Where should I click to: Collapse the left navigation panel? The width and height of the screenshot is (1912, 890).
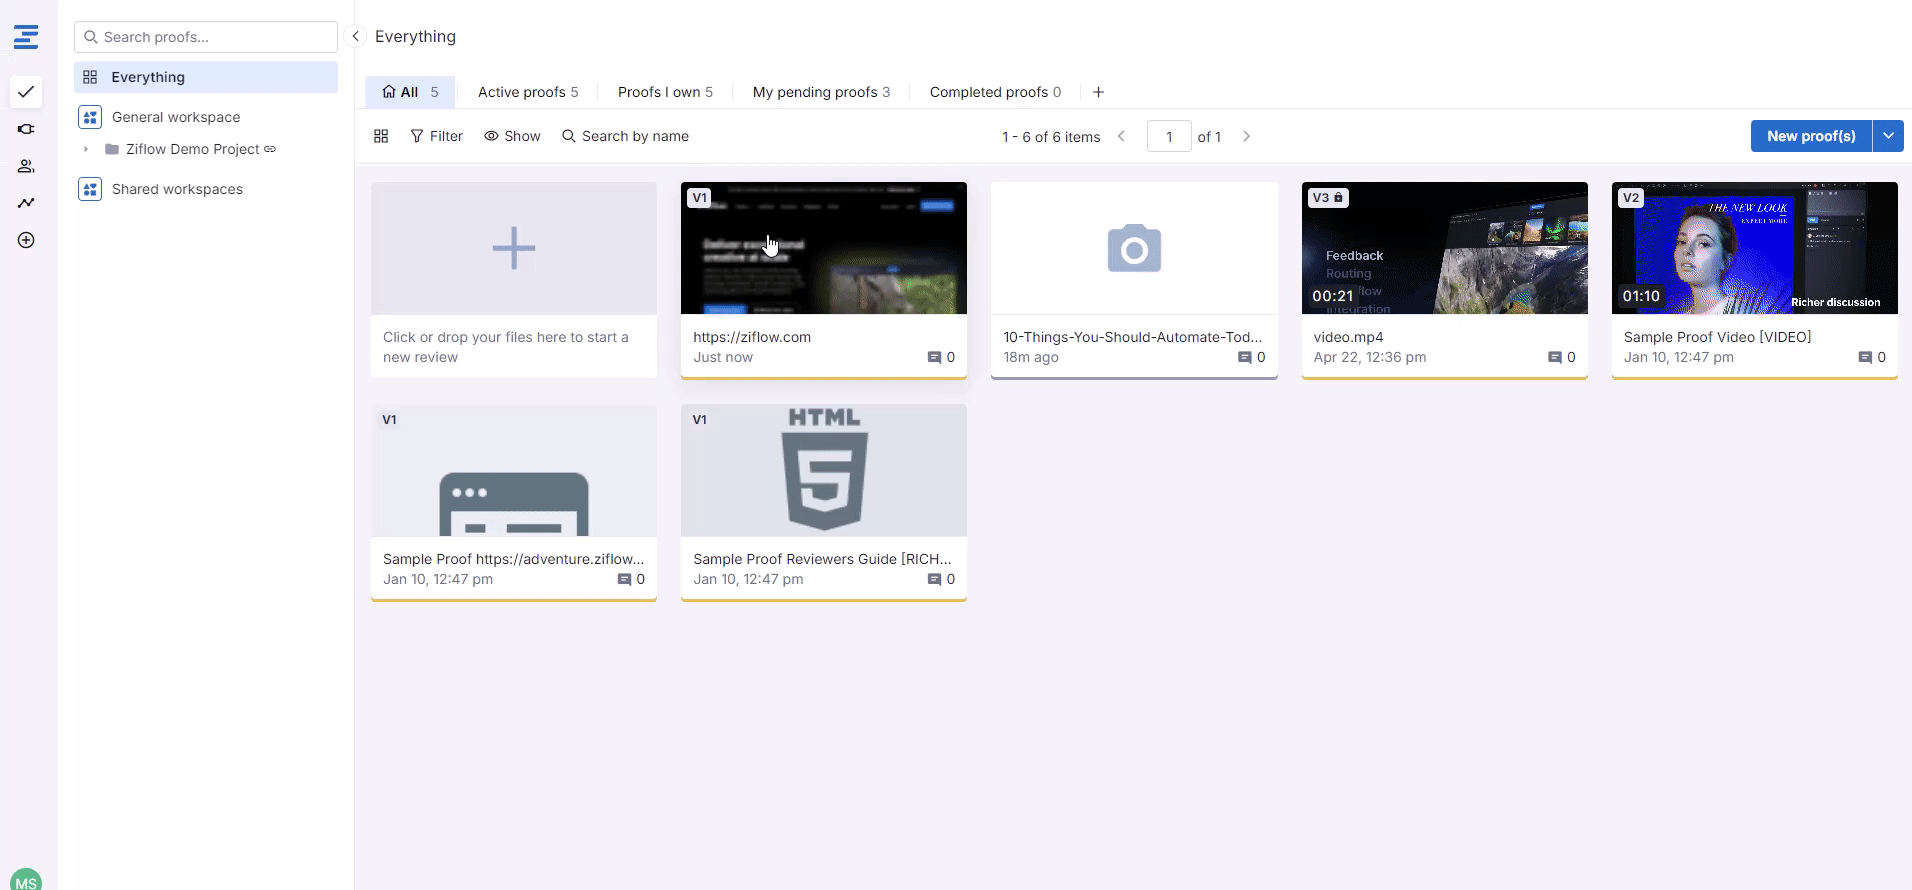pos(355,36)
